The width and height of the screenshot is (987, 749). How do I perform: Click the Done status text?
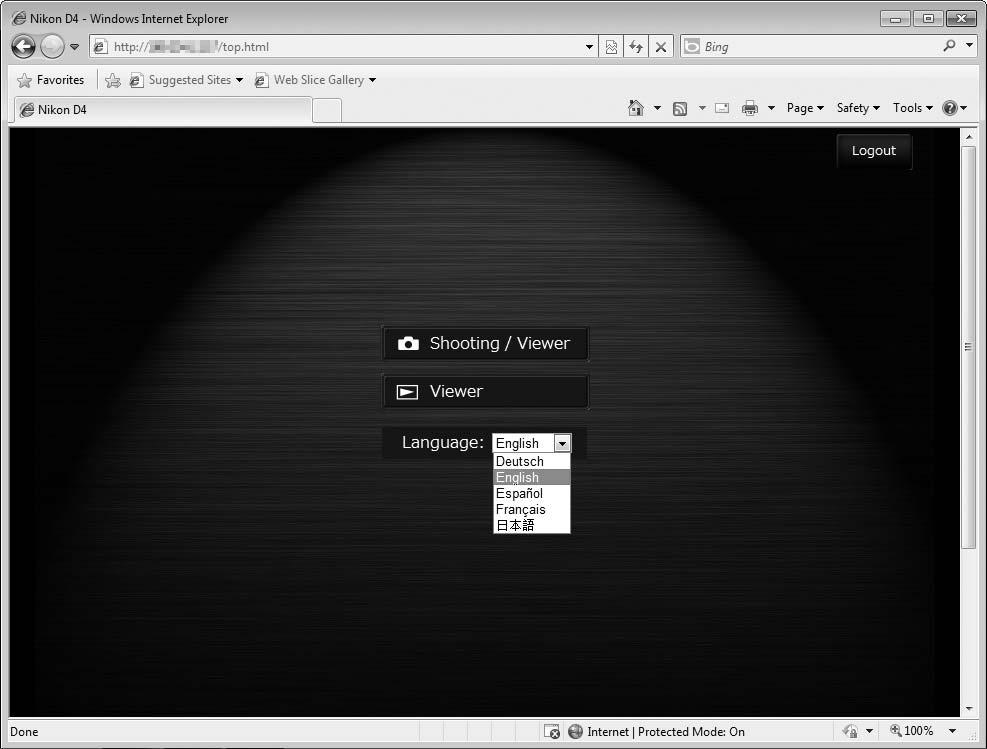[x=25, y=731]
